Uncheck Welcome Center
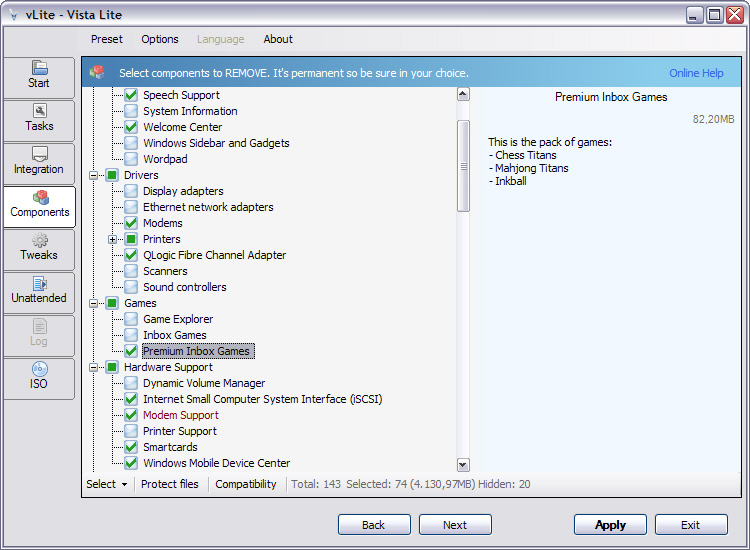Image resolution: width=750 pixels, height=550 pixels. pyautogui.click(x=131, y=127)
